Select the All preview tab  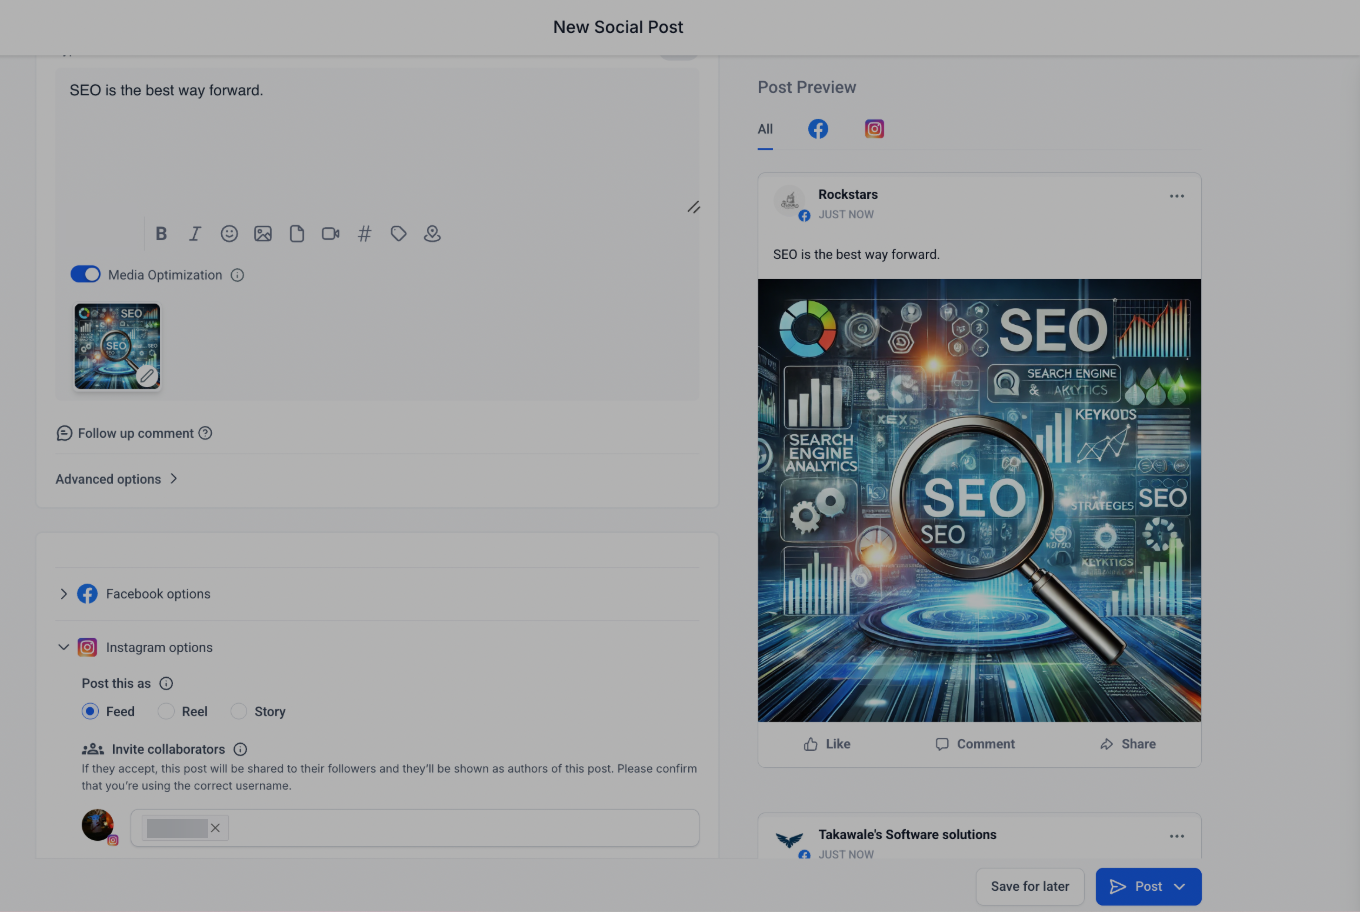pos(765,129)
